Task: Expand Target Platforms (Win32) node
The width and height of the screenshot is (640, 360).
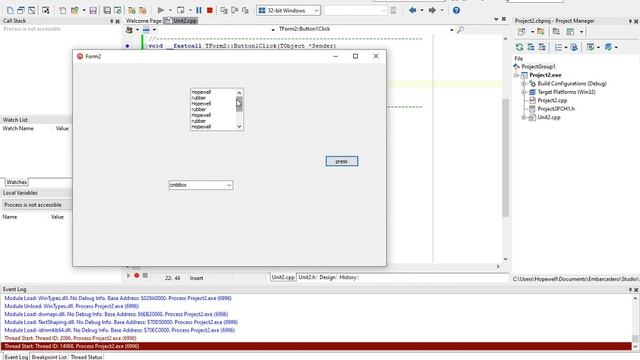Action: pos(524,92)
